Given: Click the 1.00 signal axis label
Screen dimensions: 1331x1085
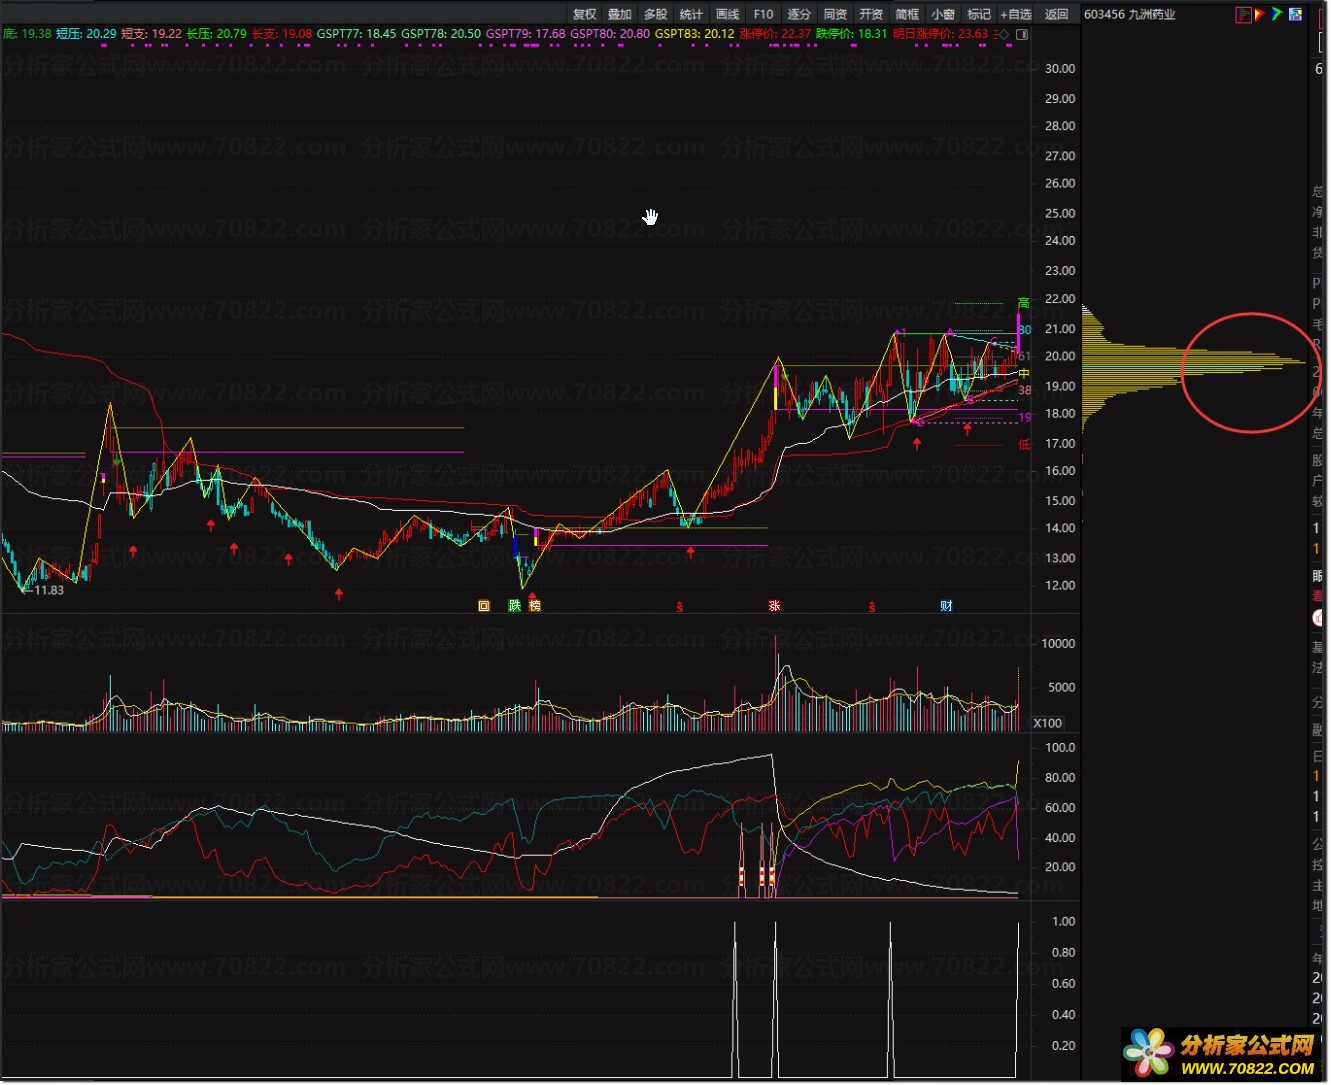Looking at the screenshot, I should [x=1064, y=922].
